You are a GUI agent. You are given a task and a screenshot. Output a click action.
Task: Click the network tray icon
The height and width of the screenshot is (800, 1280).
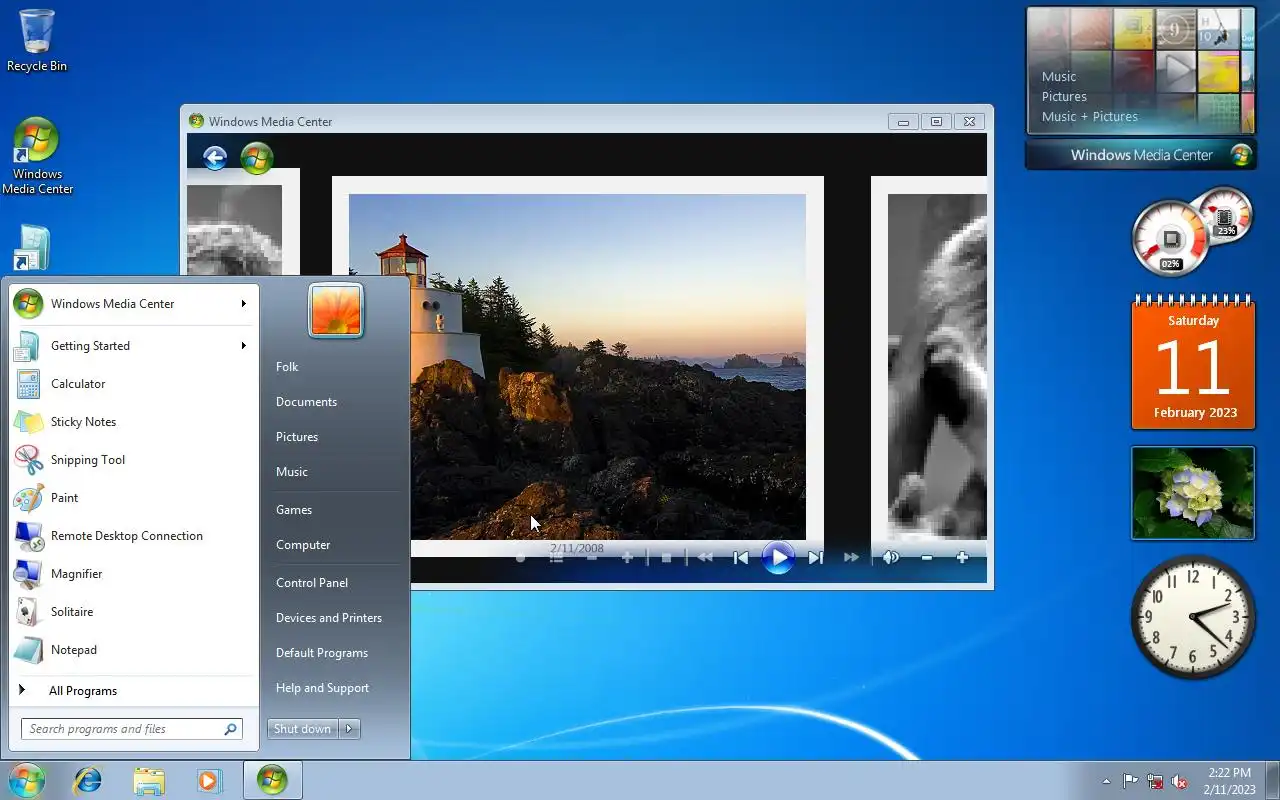pos(1155,781)
